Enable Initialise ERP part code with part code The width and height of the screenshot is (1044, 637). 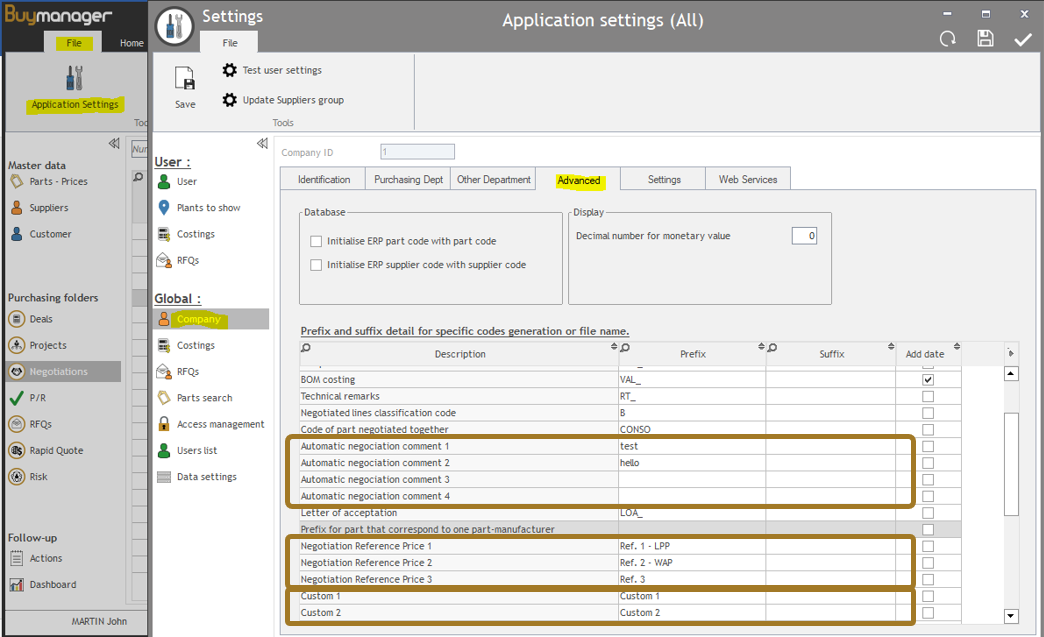point(316,241)
